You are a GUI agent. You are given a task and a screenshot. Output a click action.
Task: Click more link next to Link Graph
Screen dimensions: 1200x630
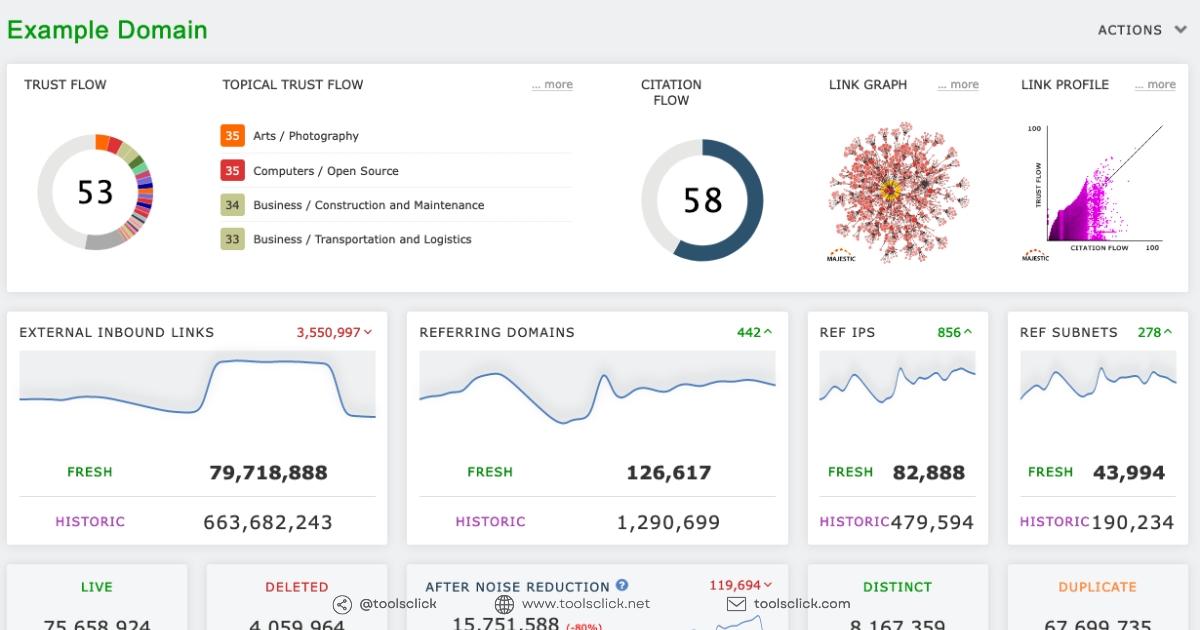pyautogui.click(x=958, y=85)
